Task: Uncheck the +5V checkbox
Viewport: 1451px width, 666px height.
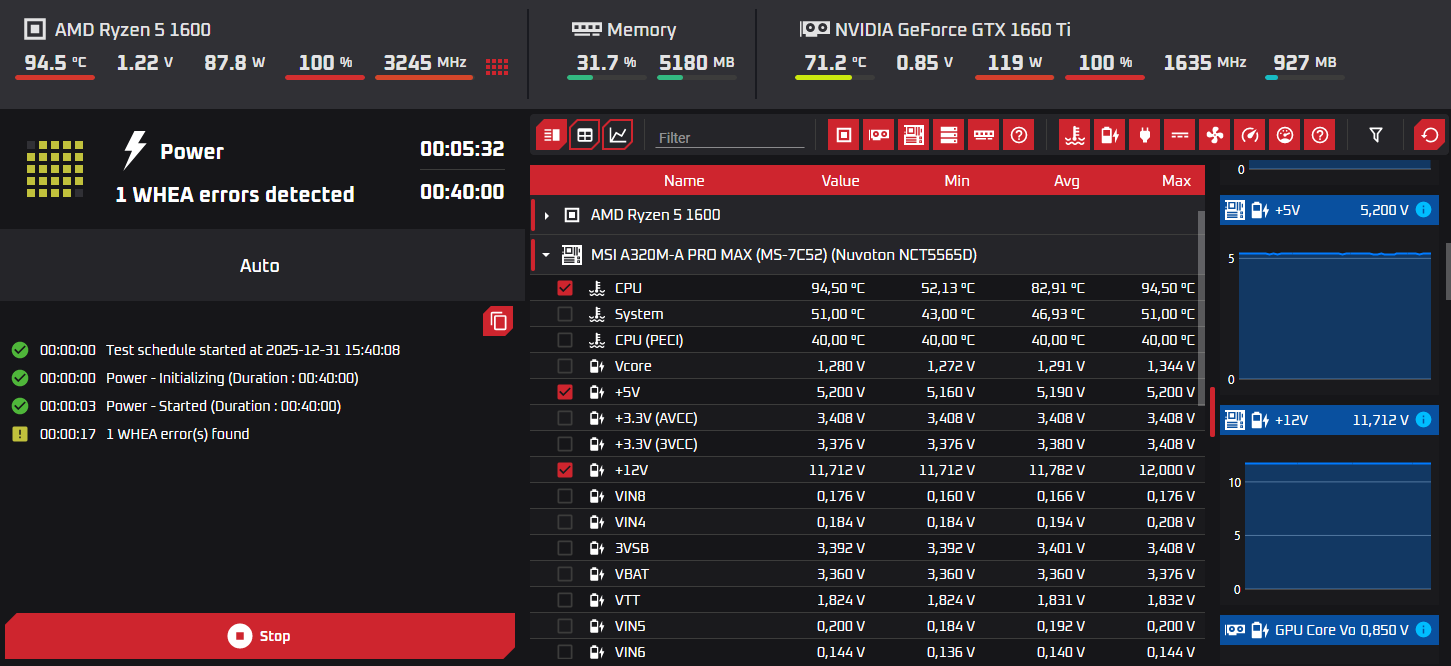Action: [565, 392]
